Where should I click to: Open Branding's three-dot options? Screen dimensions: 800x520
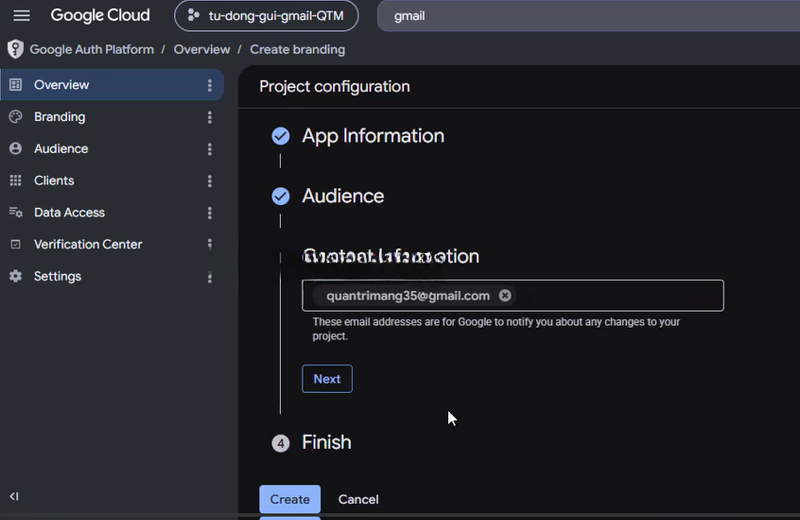210,117
